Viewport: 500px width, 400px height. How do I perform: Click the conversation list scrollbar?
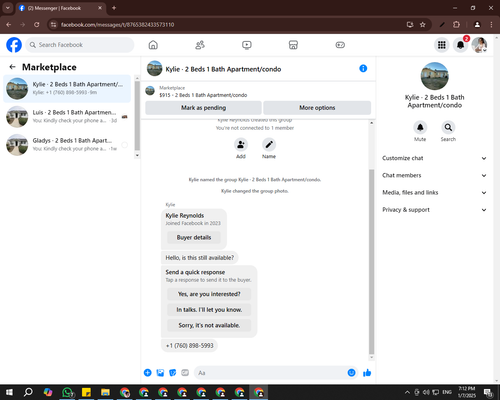coord(137,116)
